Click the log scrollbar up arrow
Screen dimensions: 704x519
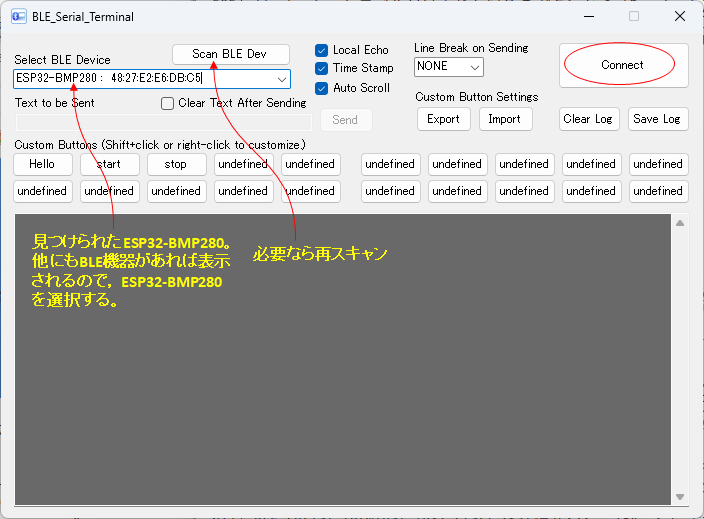680,223
